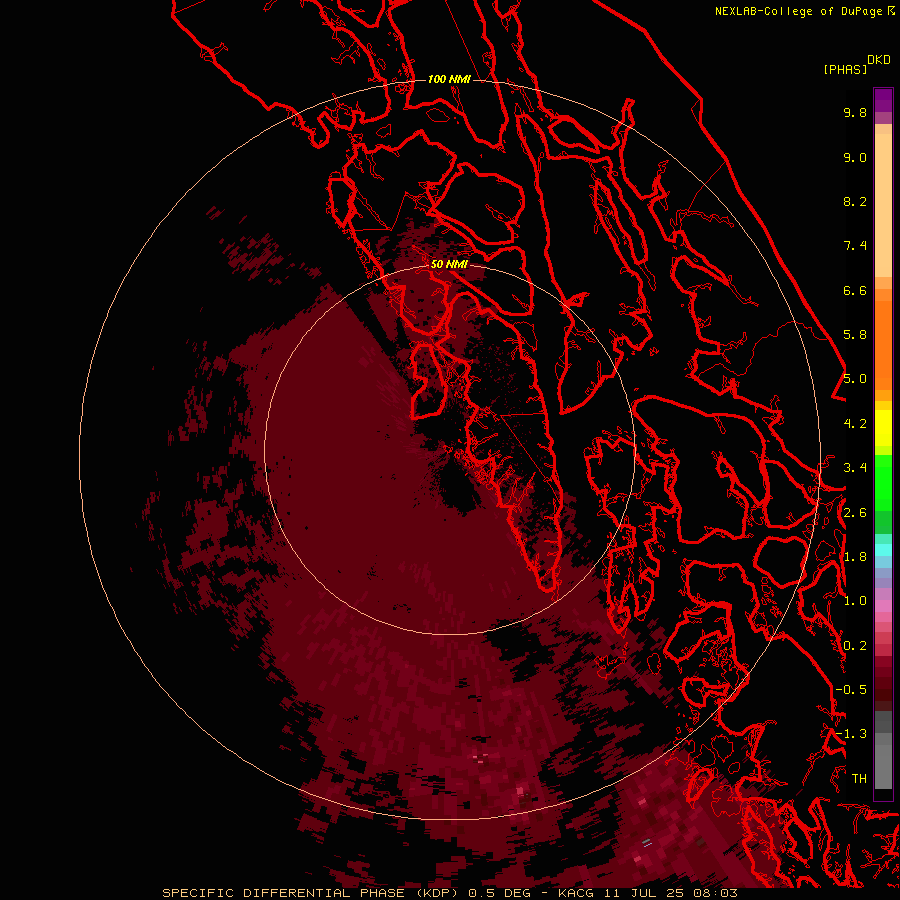The height and width of the screenshot is (900, 900).
Task: Click the 9.8 value on the legend
Action: (855, 112)
